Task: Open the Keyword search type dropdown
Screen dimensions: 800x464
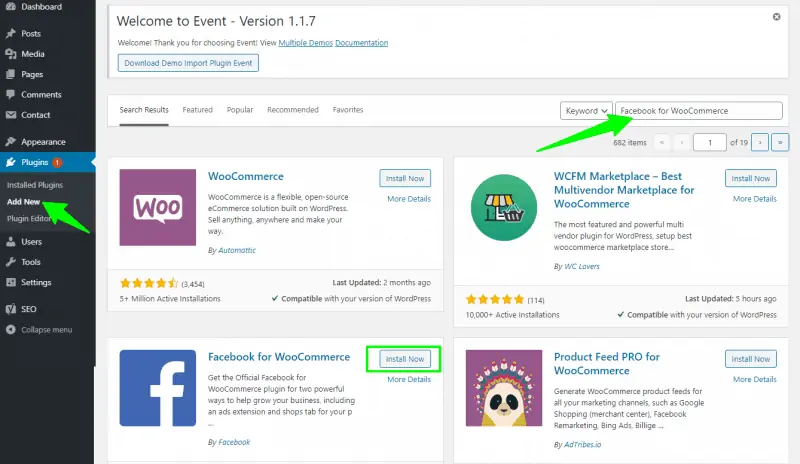Action: point(586,111)
